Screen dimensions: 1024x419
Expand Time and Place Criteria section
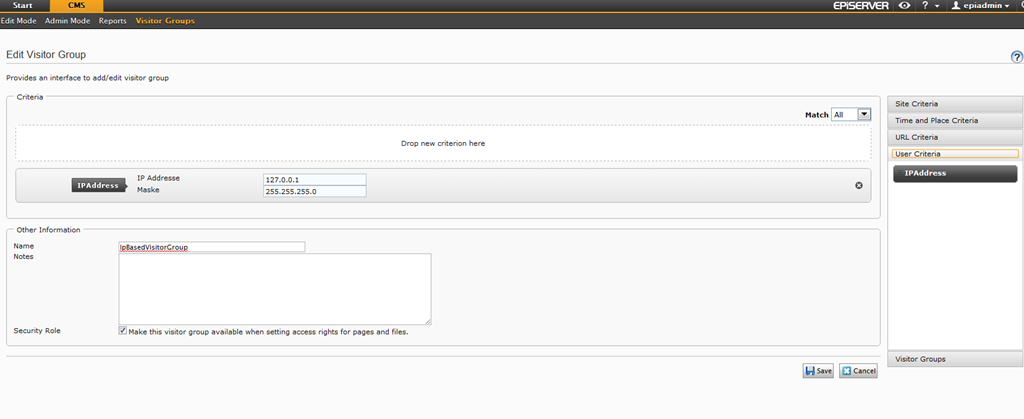pos(955,120)
